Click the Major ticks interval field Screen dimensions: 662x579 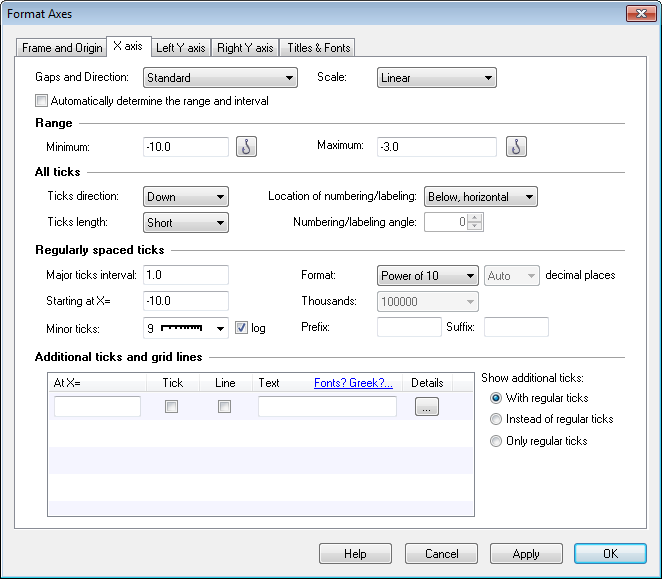coord(186,275)
